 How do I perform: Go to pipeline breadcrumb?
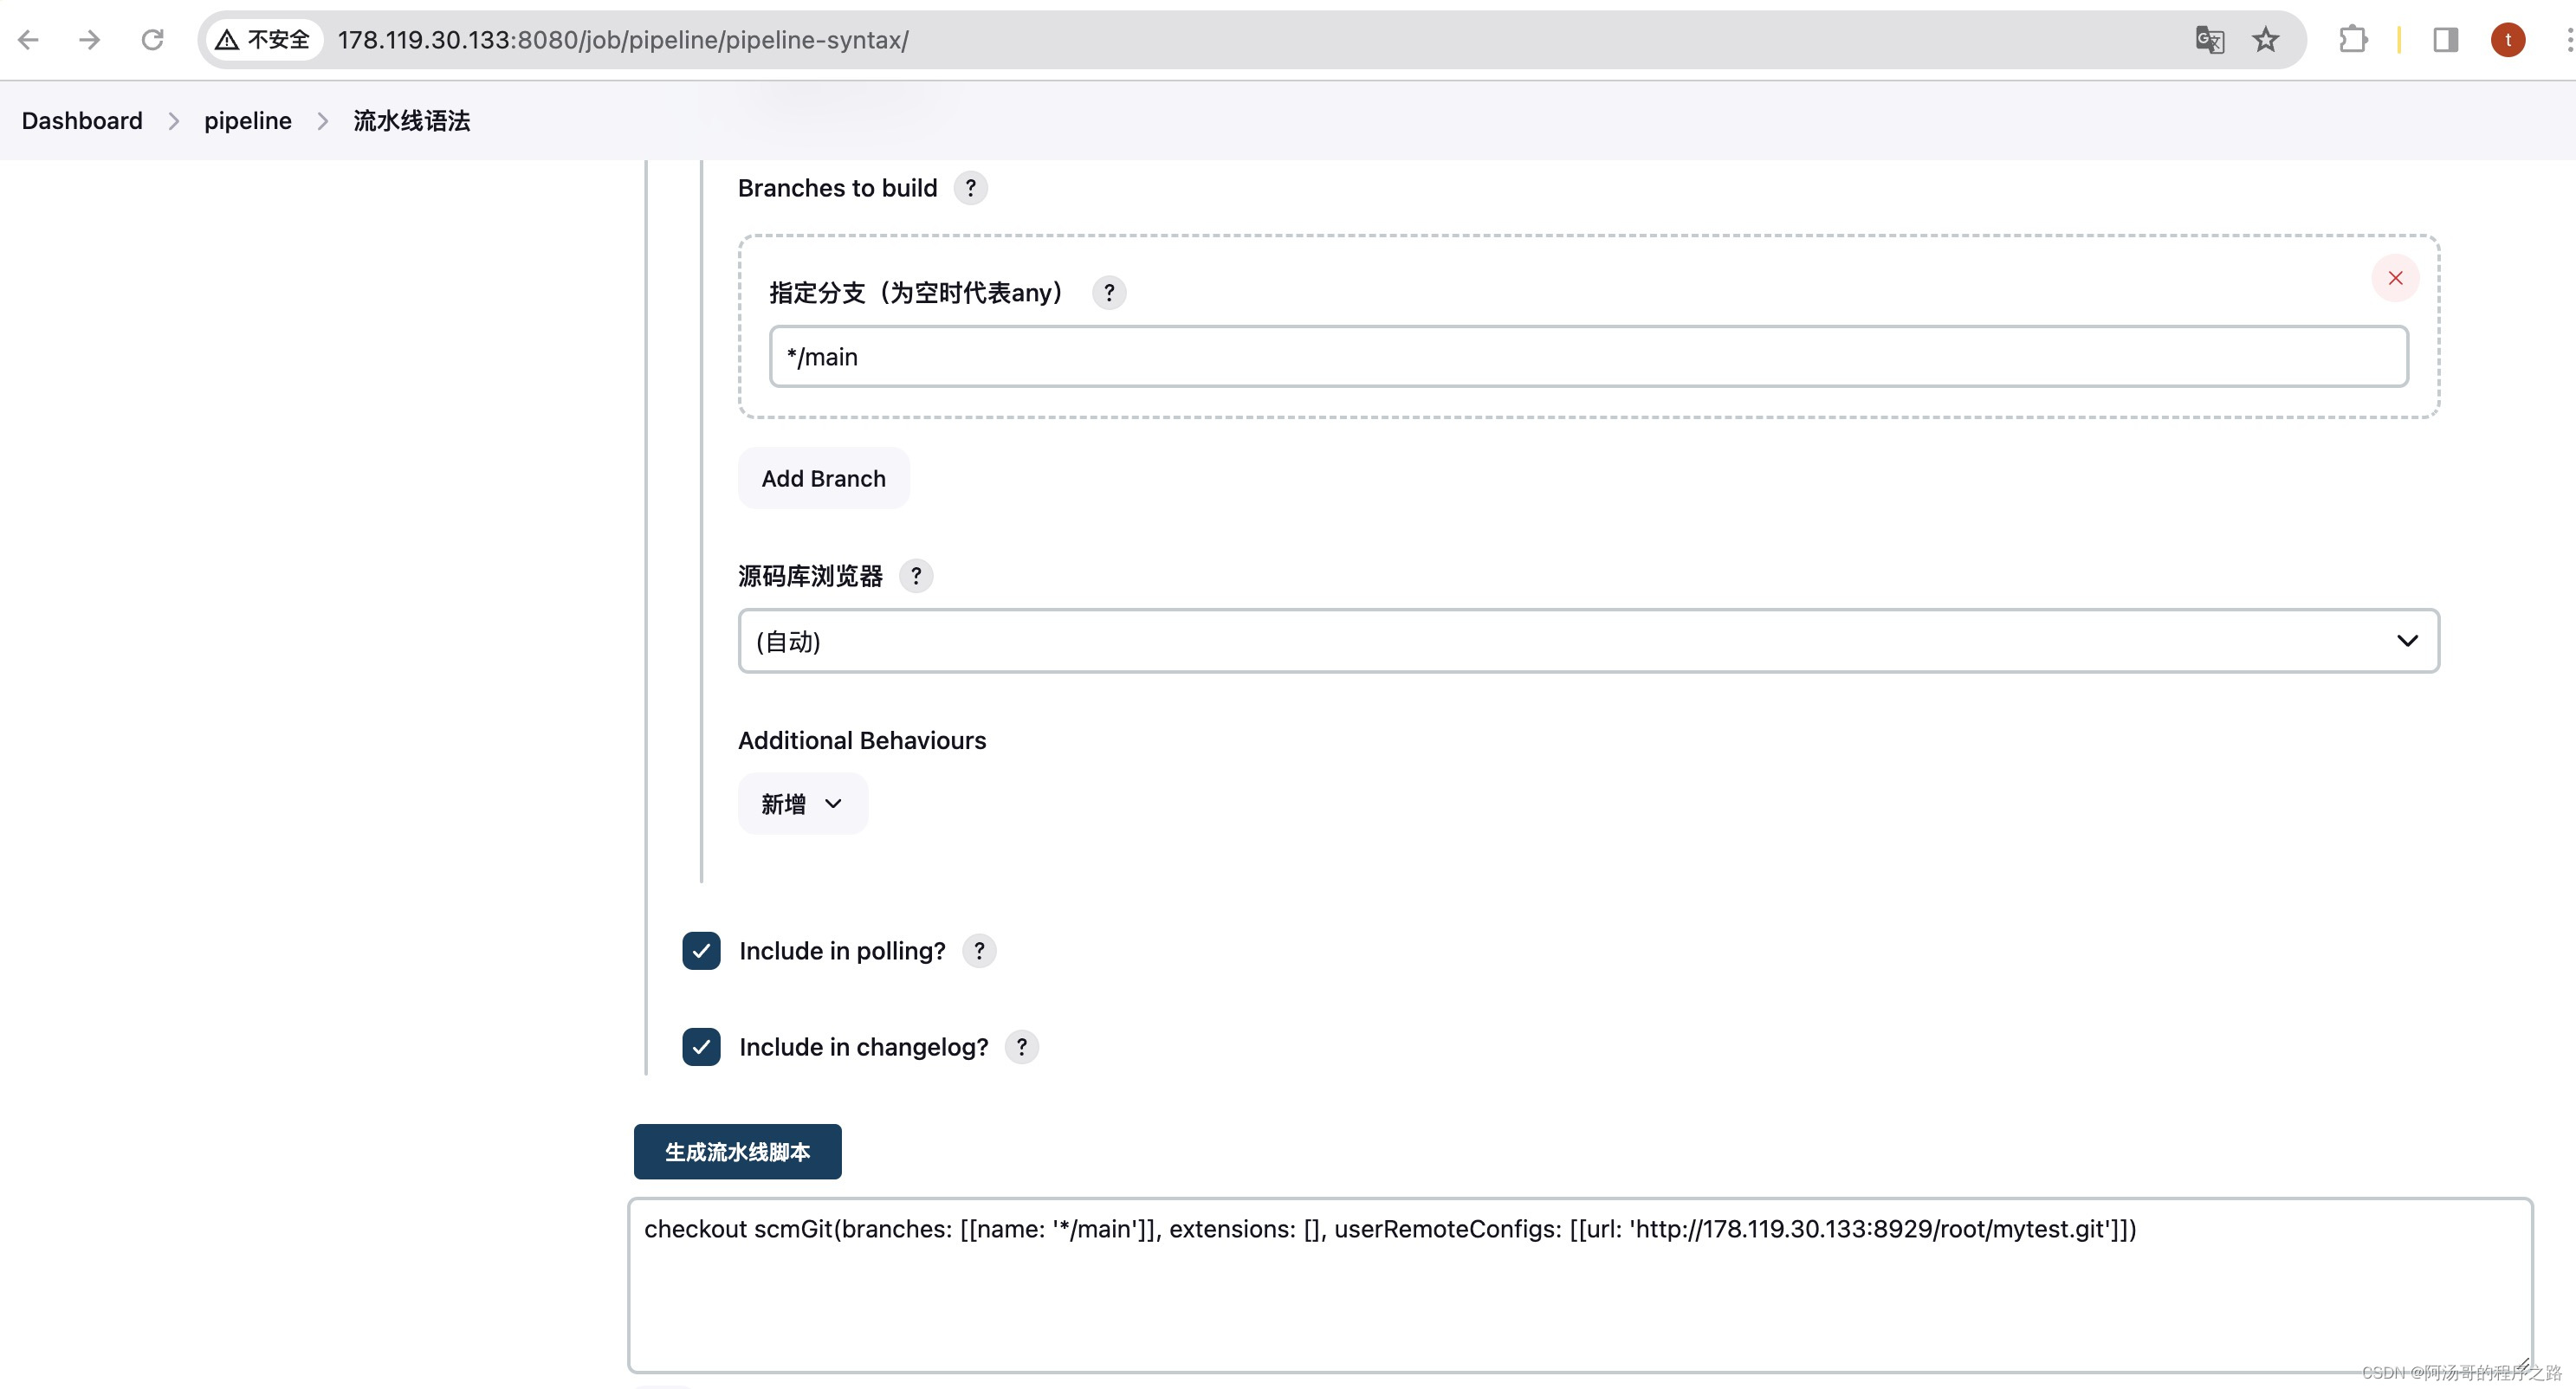pyautogui.click(x=248, y=121)
